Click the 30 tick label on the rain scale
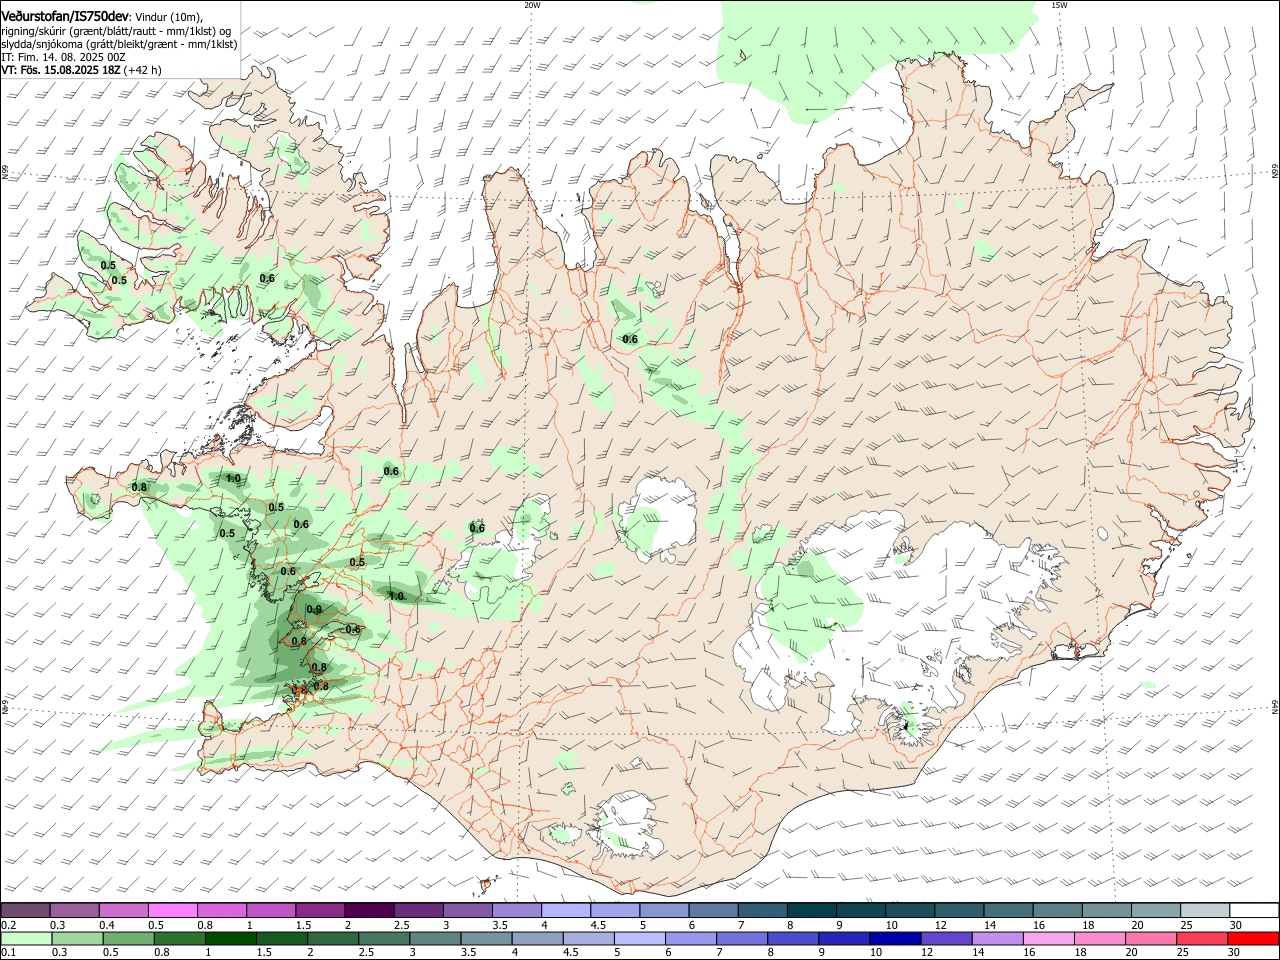This screenshot has height=960, width=1280. [x=1236, y=953]
